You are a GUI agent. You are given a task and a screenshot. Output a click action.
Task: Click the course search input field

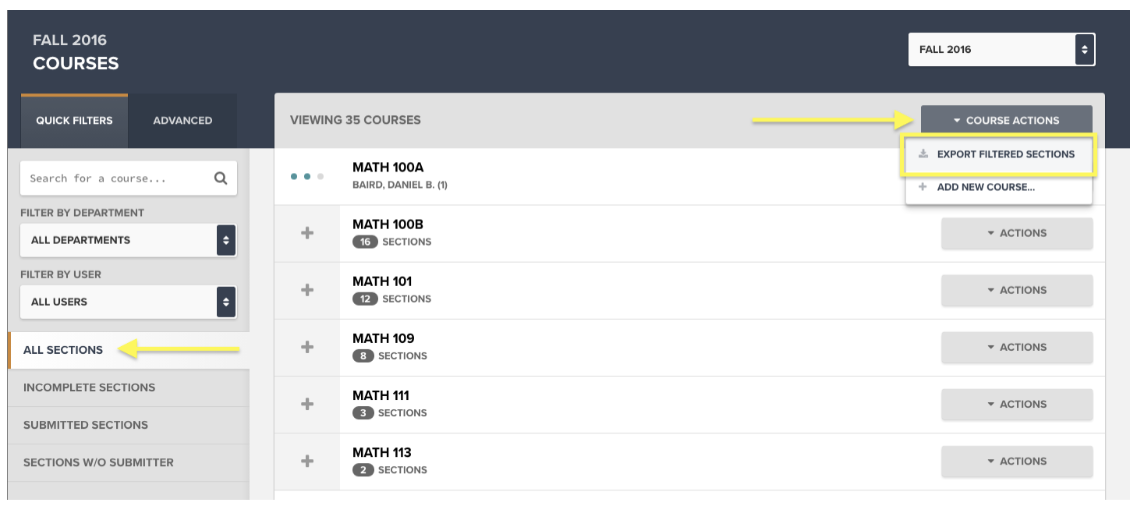click(116, 178)
